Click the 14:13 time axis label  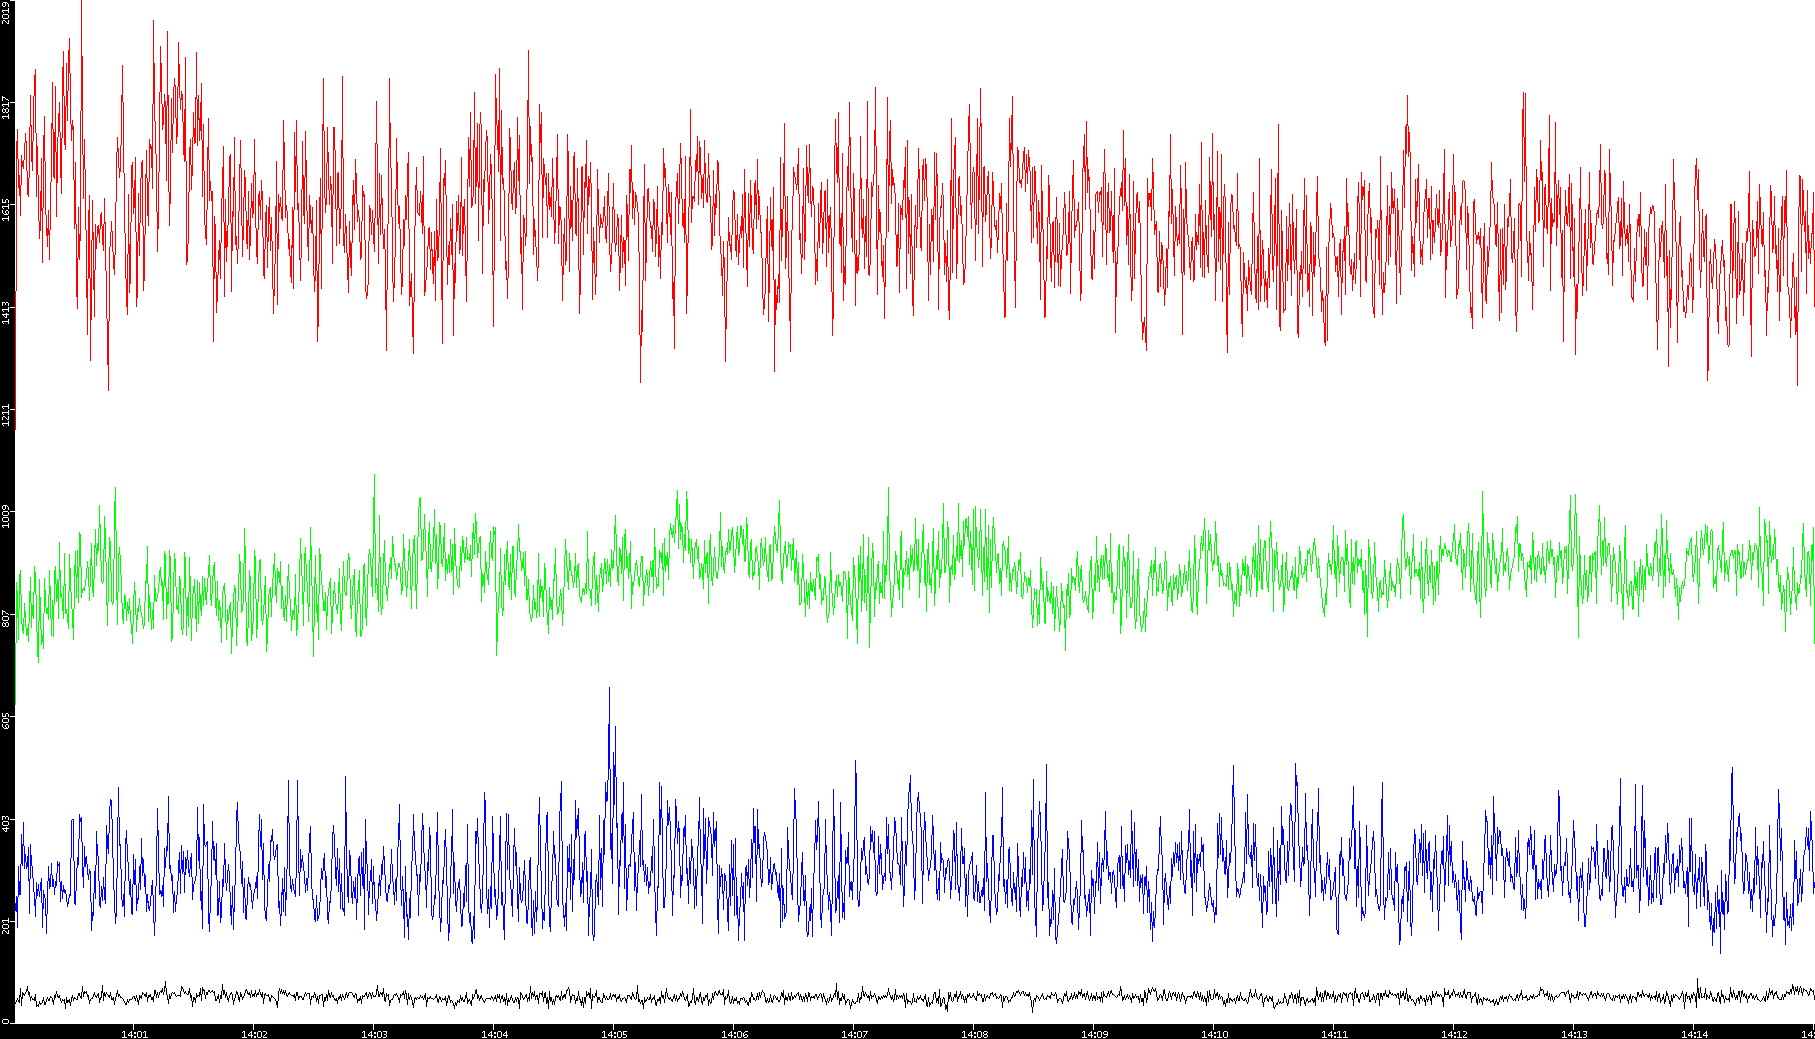pos(1574,1034)
